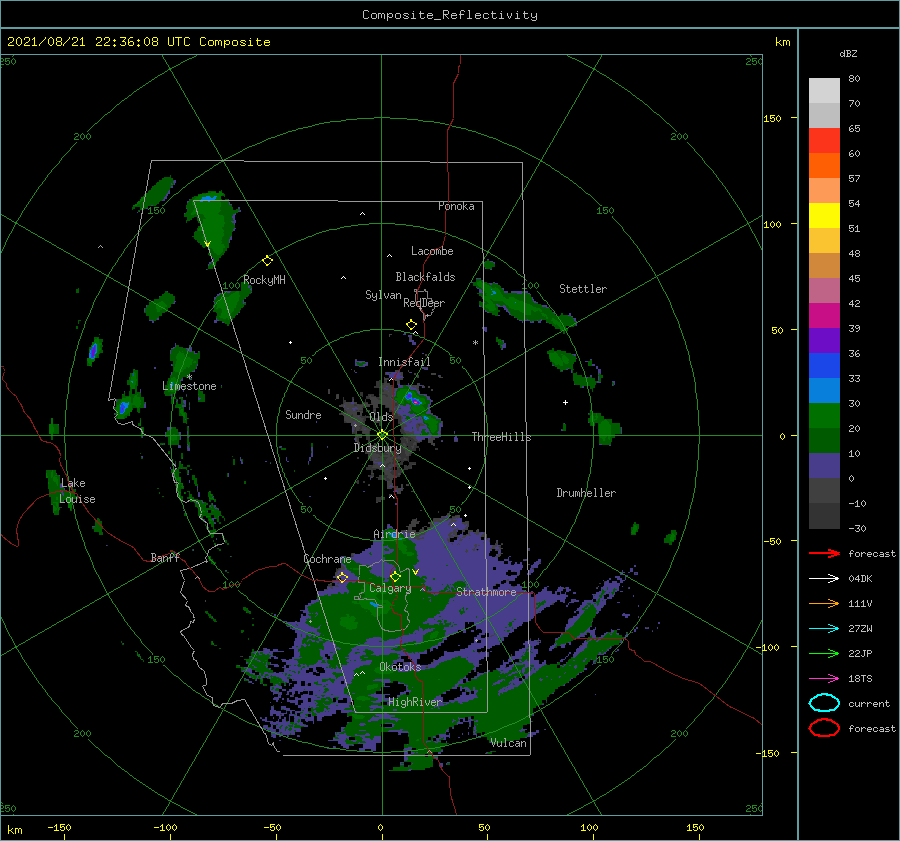Select the blue 33-36 dBZ swatch
Screen dimensions: 900x841
tap(824, 366)
